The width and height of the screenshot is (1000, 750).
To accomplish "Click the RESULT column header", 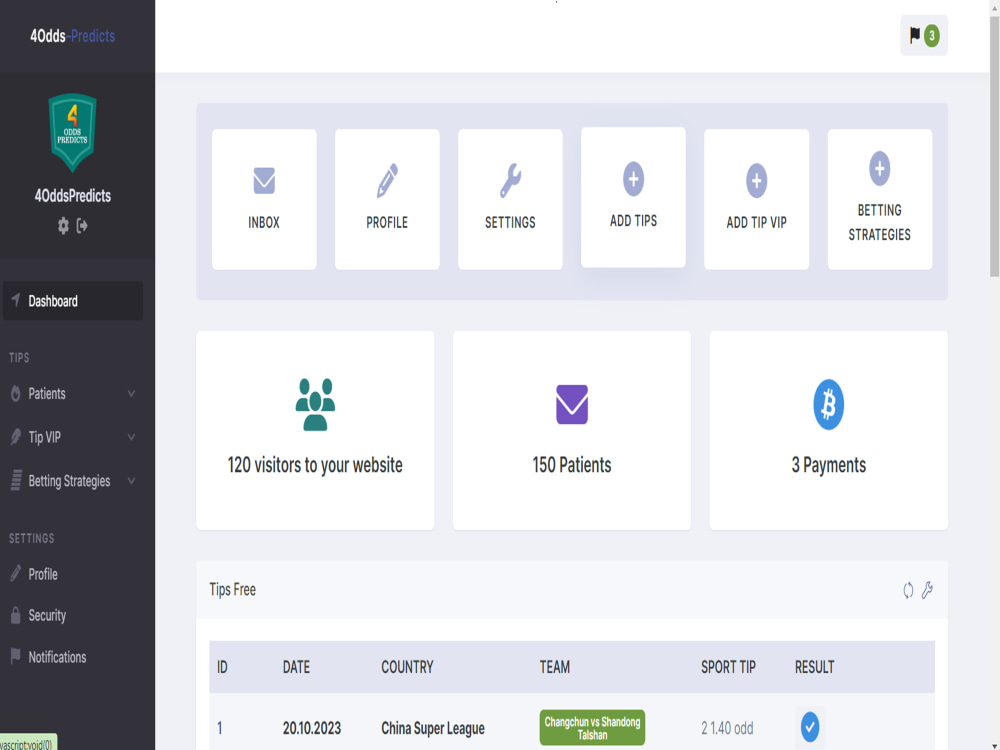I will point(814,667).
